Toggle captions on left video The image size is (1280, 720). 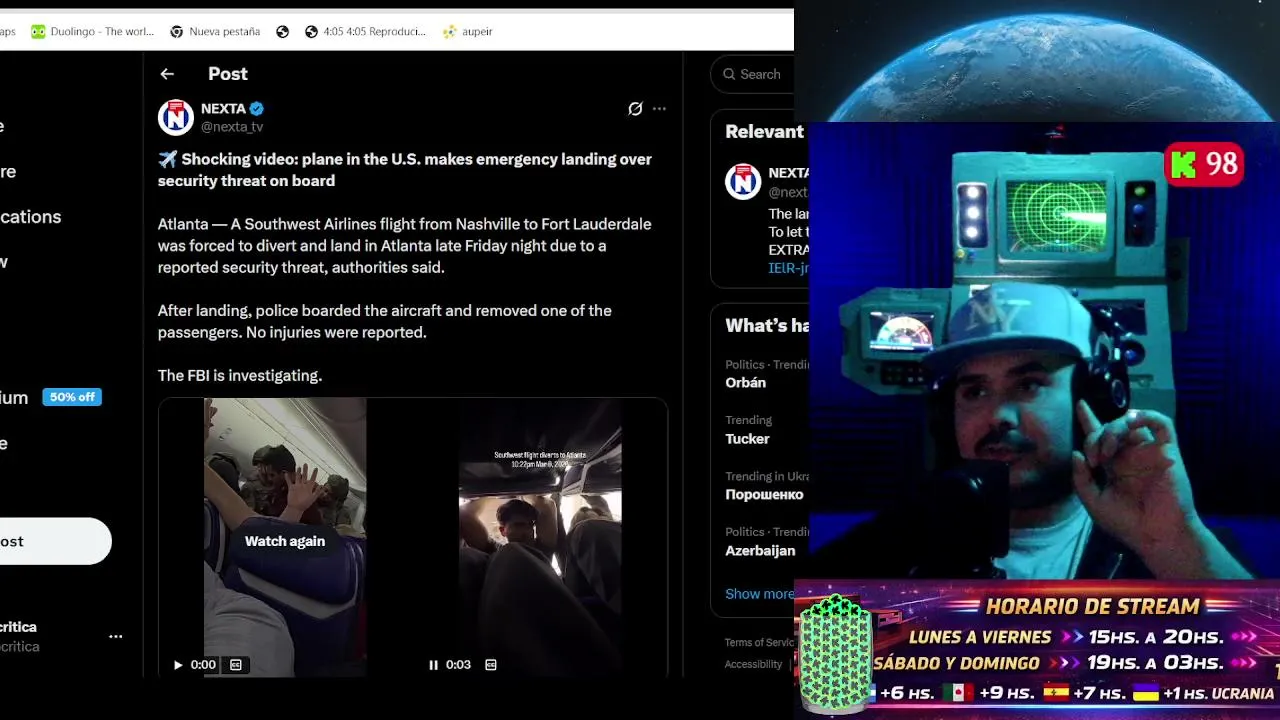(236, 664)
